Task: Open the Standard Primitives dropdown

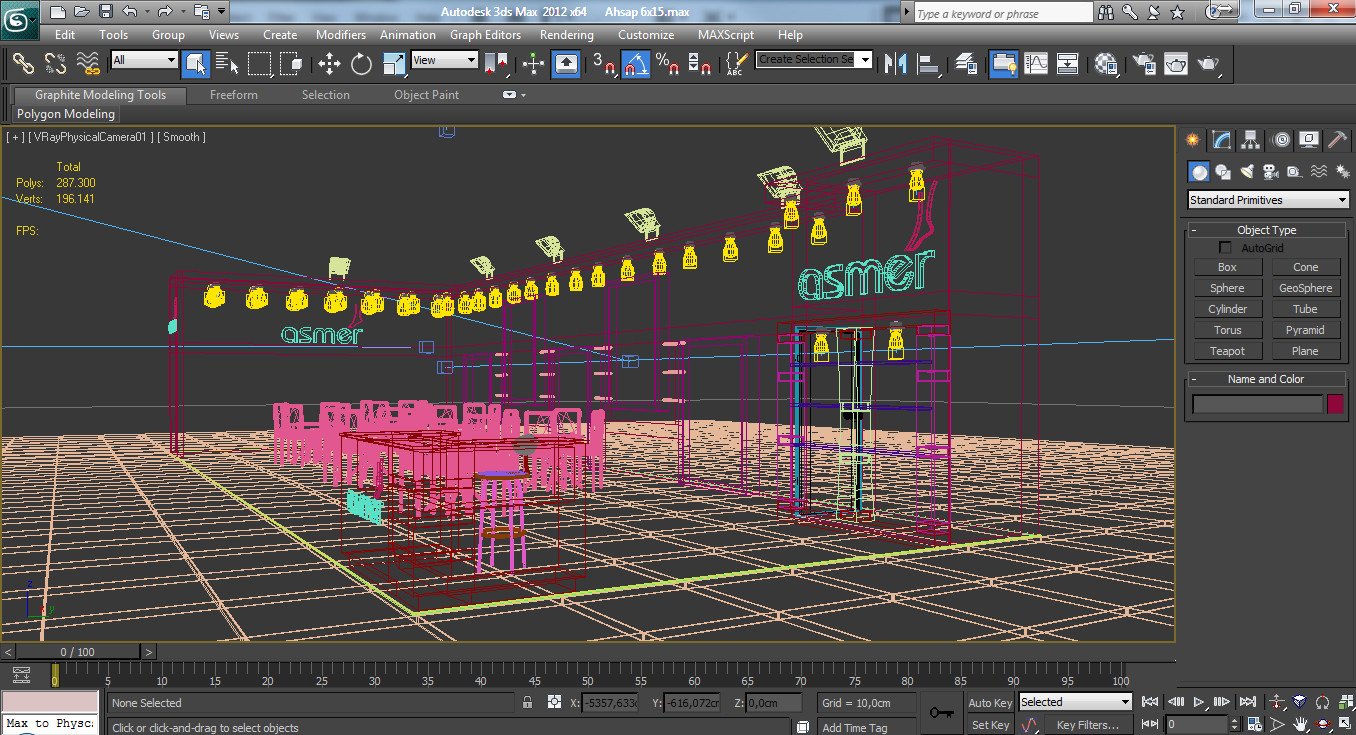Action: tap(1266, 199)
